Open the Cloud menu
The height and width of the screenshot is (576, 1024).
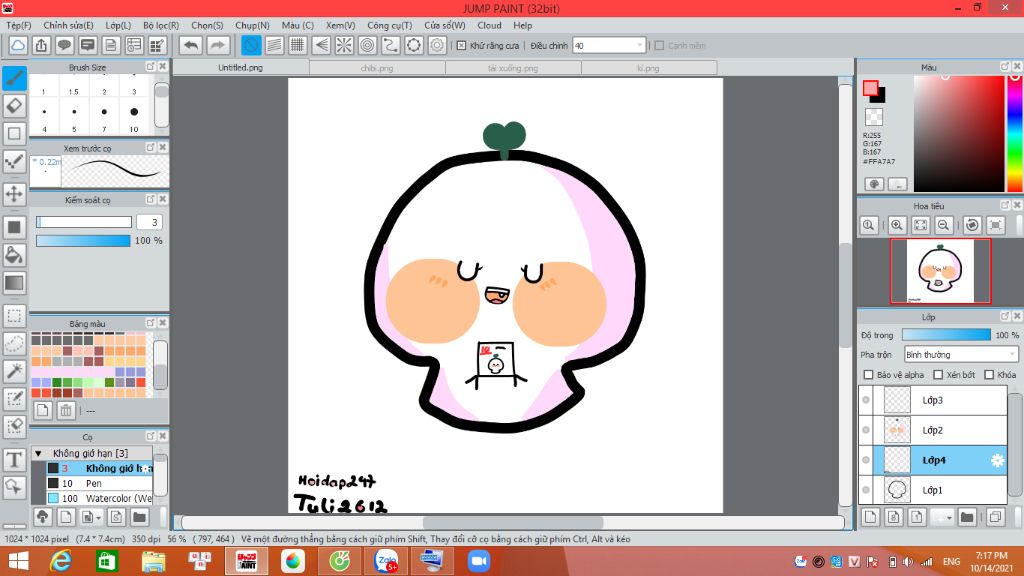489,25
